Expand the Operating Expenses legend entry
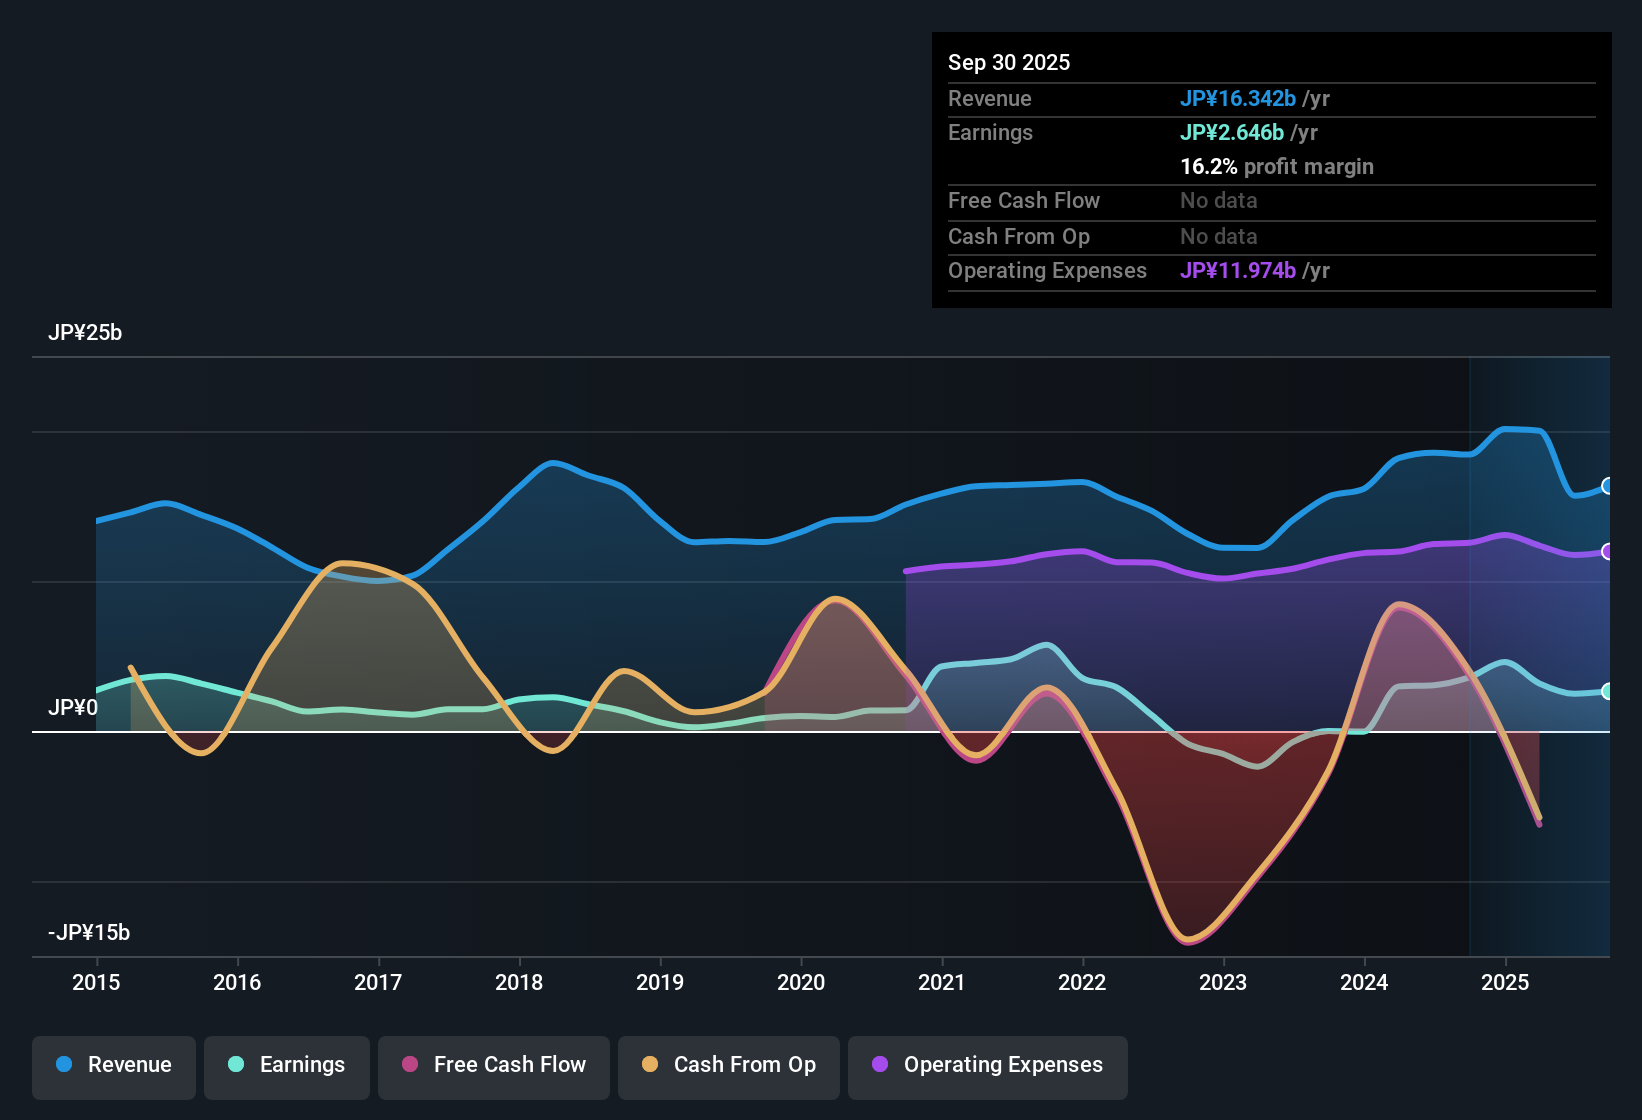The width and height of the screenshot is (1642, 1120). coord(987,1065)
